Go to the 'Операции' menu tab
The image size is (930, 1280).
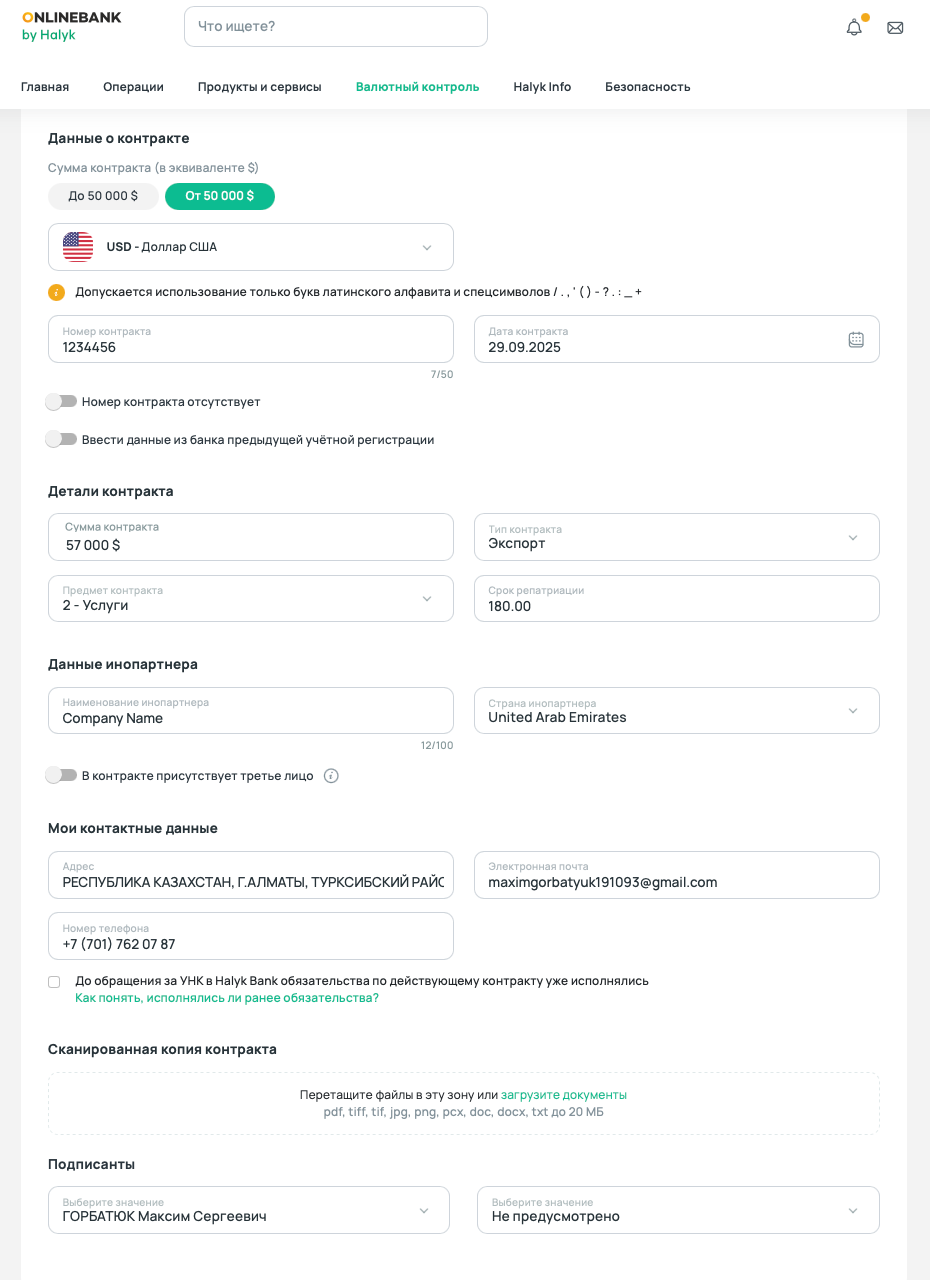(133, 87)
